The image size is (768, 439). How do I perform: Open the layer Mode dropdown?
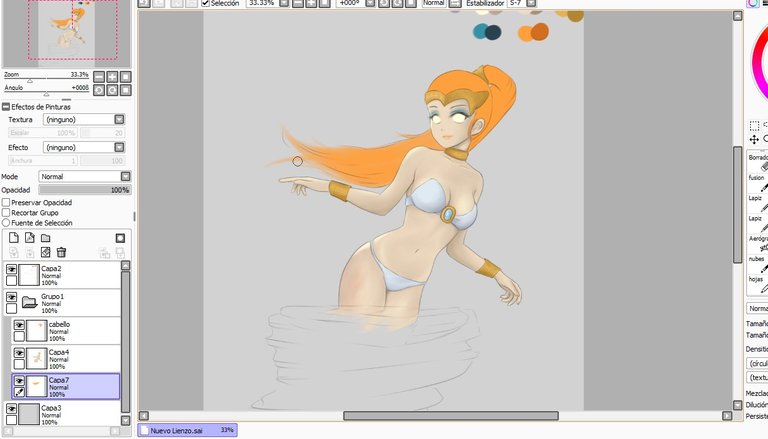[125, 176]
